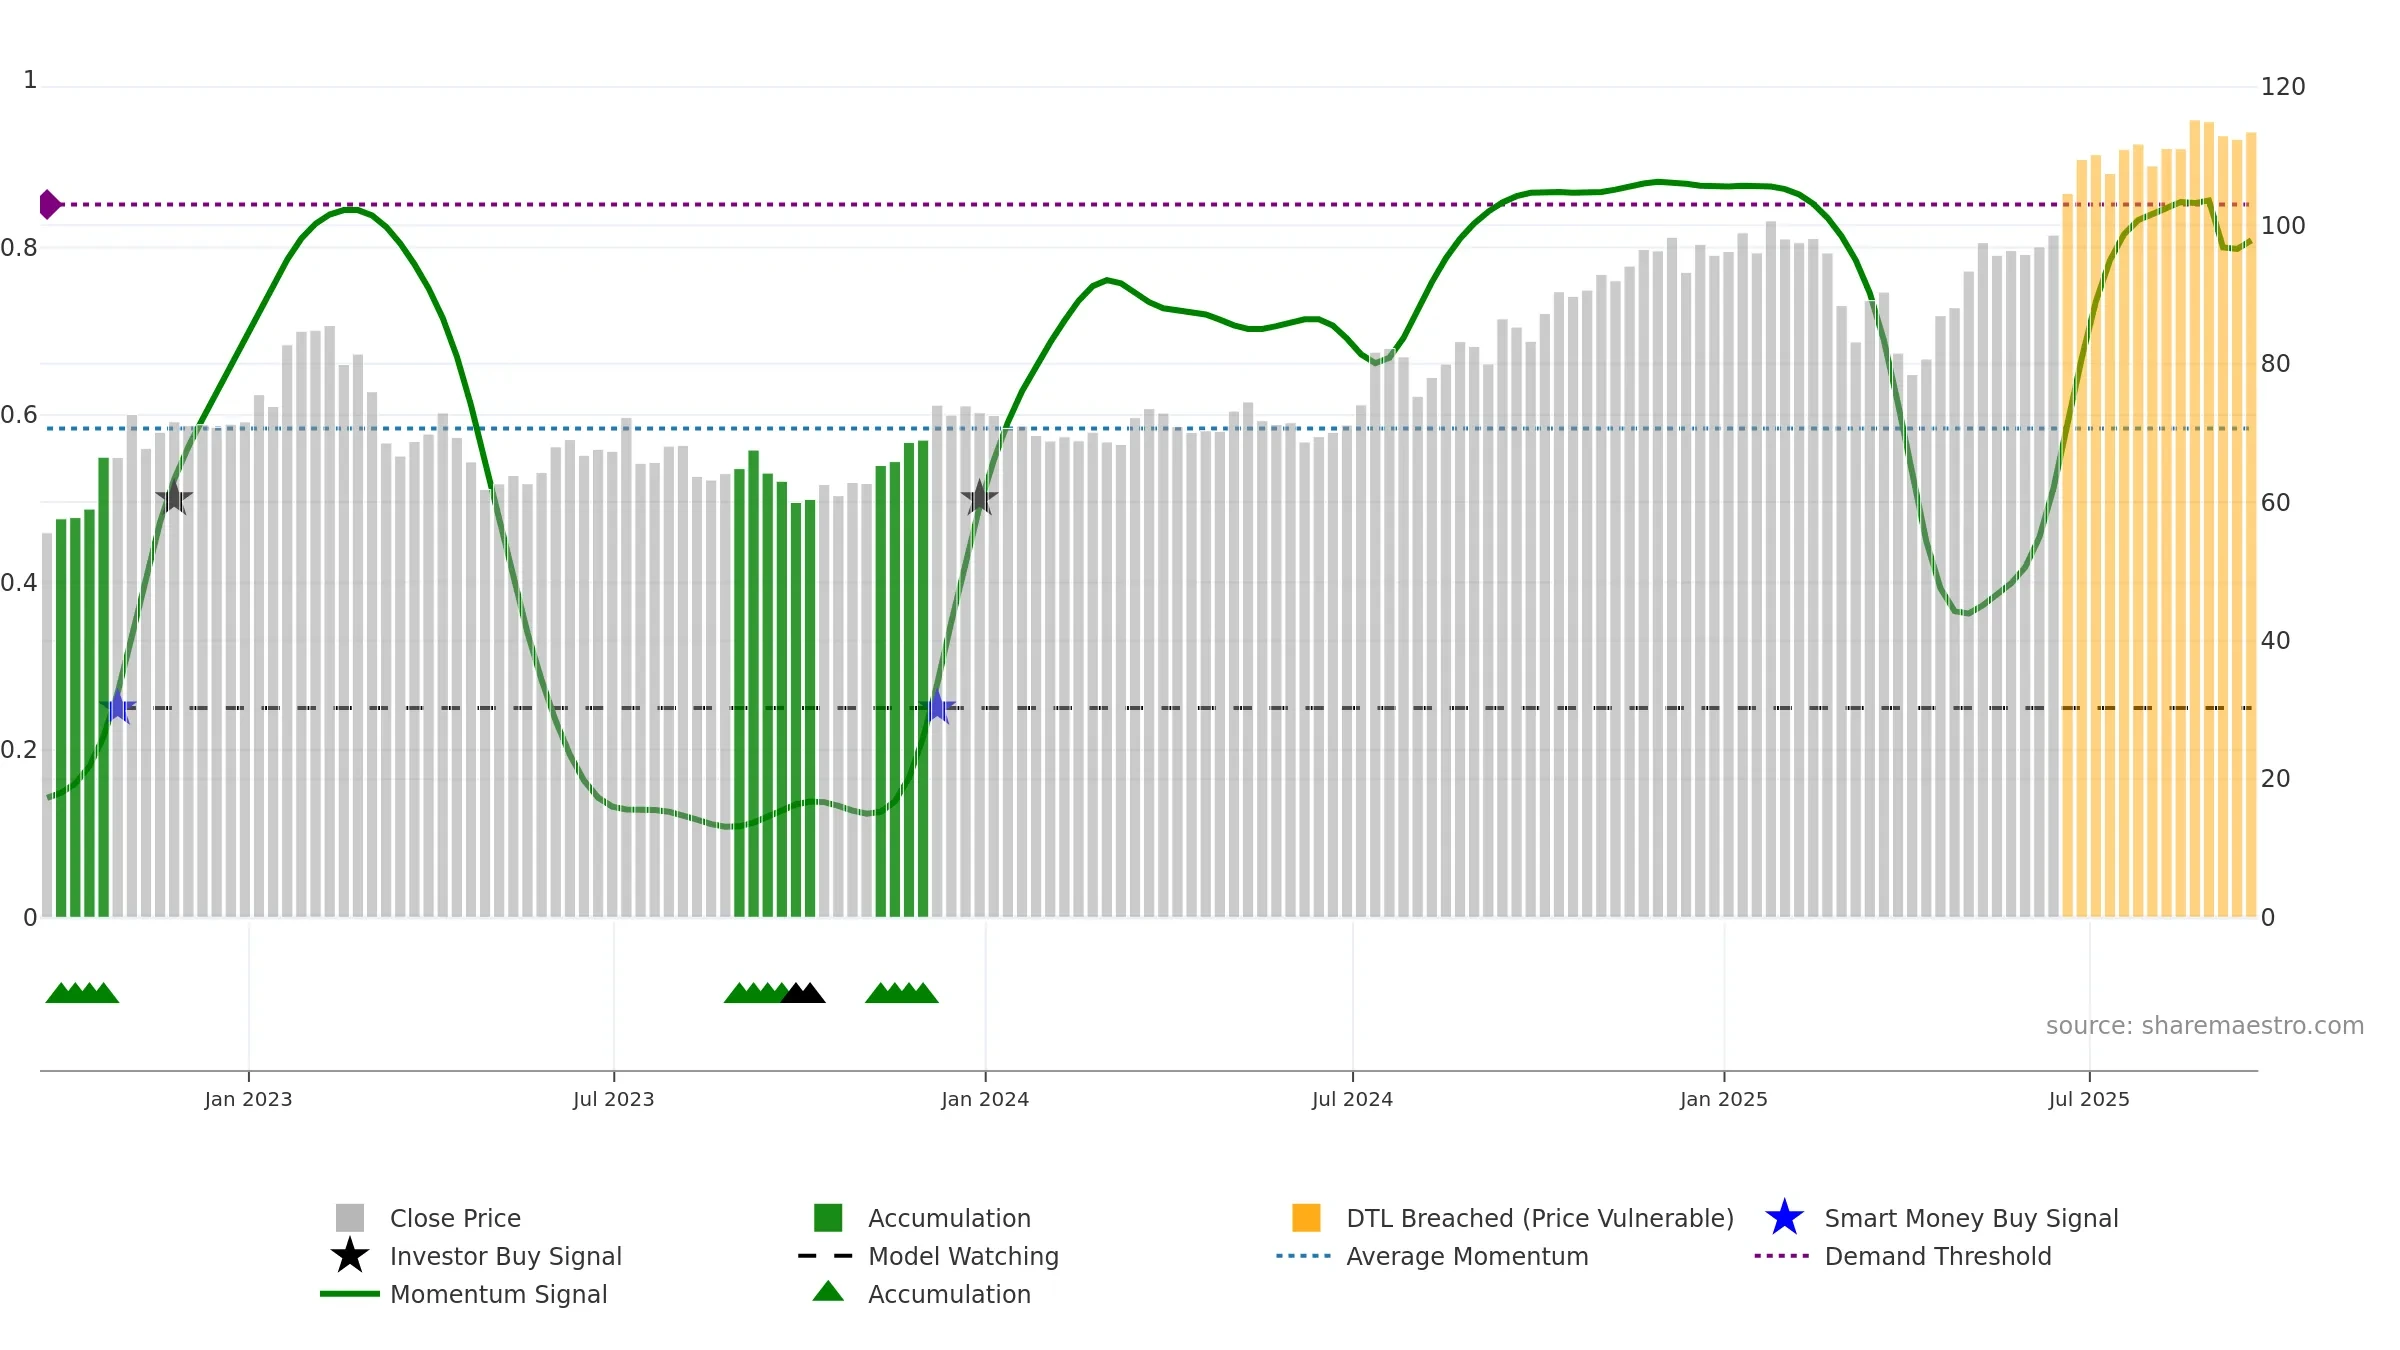Click the Smart Money Buy Signal legend star
The width and height of the screenshot is (2400, 1350).
coord(1784,1218)
